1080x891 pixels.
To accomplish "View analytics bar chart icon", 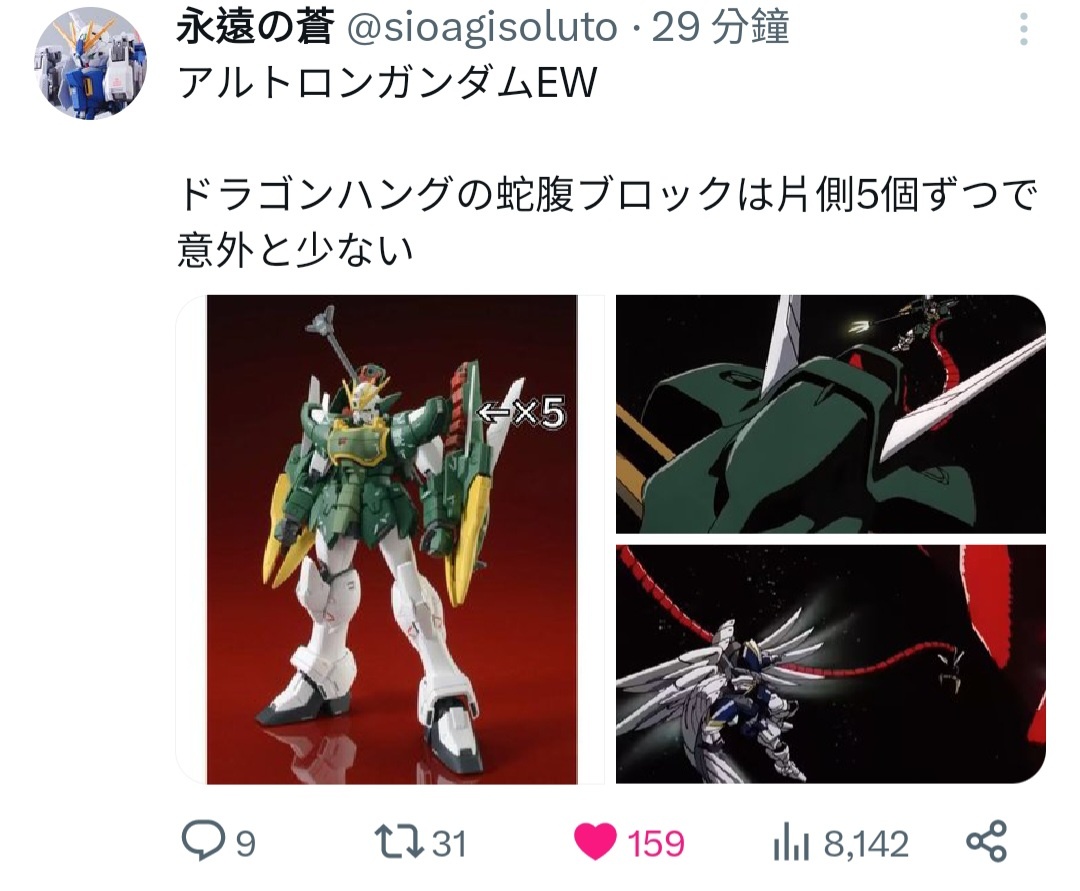I will tap(790, 842).
